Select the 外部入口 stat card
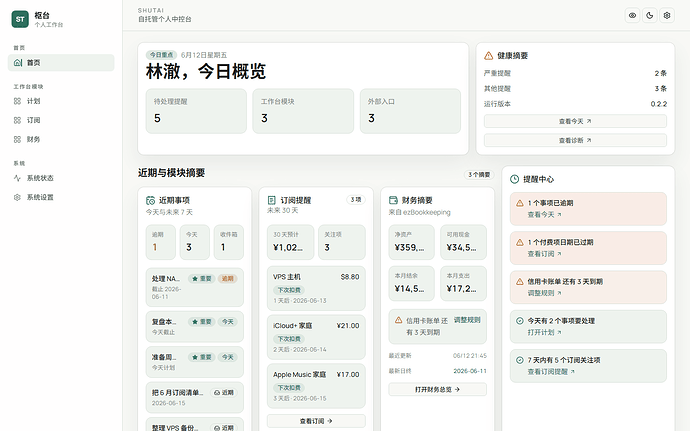Image resolution: width=690 pixels, height=431 pixels. [410, 111]
